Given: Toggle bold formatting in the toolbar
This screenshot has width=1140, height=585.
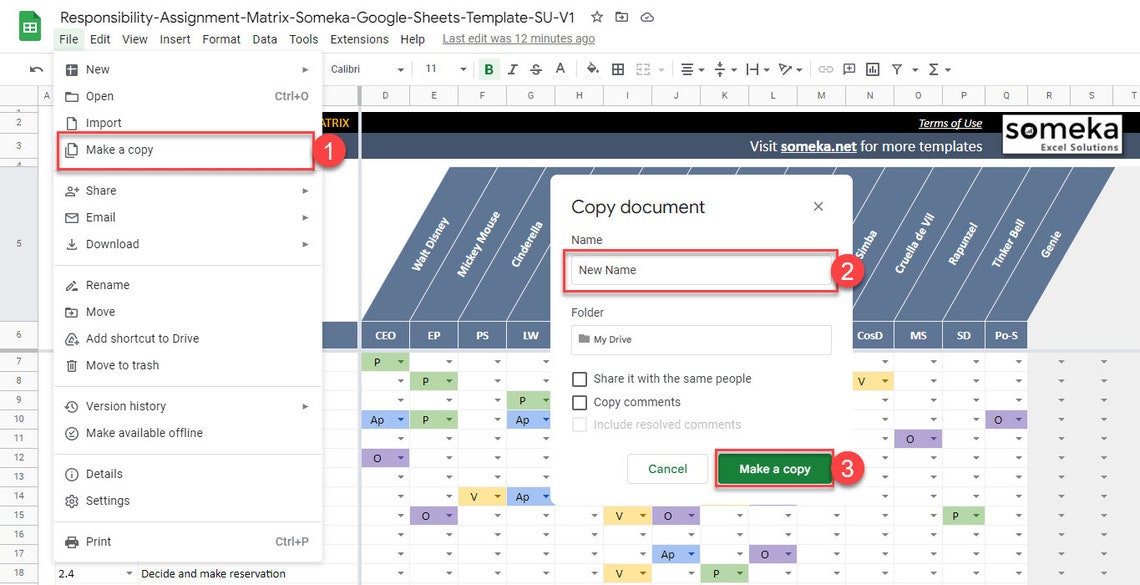Looking at the screenshot, I should 489,69.
